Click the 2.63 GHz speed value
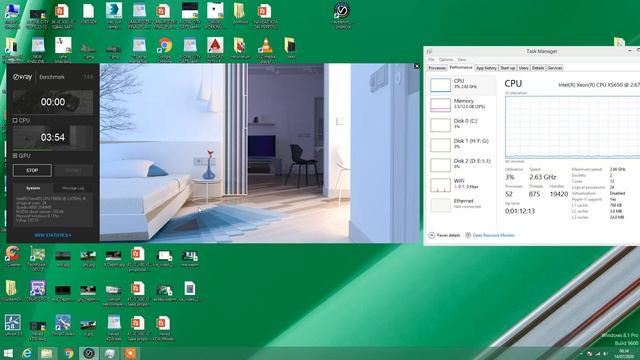 pos(542,177)
